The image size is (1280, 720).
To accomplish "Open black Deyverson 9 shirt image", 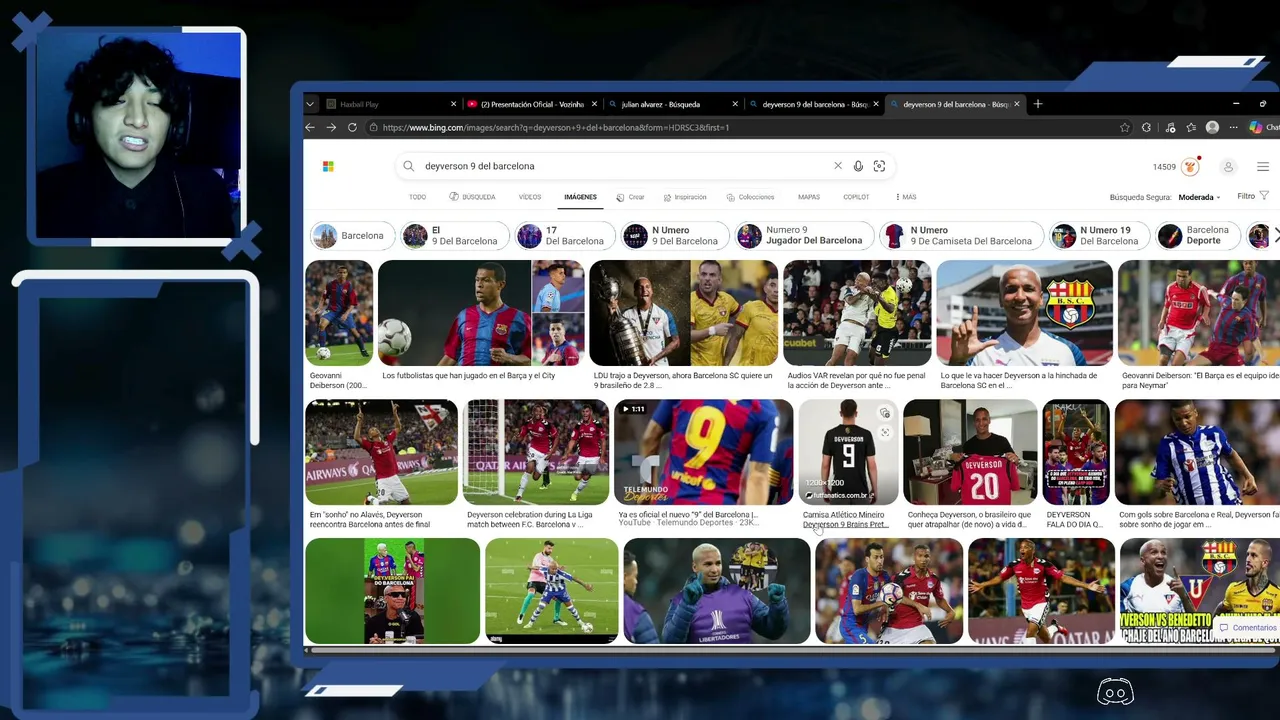I will point(848,452).
